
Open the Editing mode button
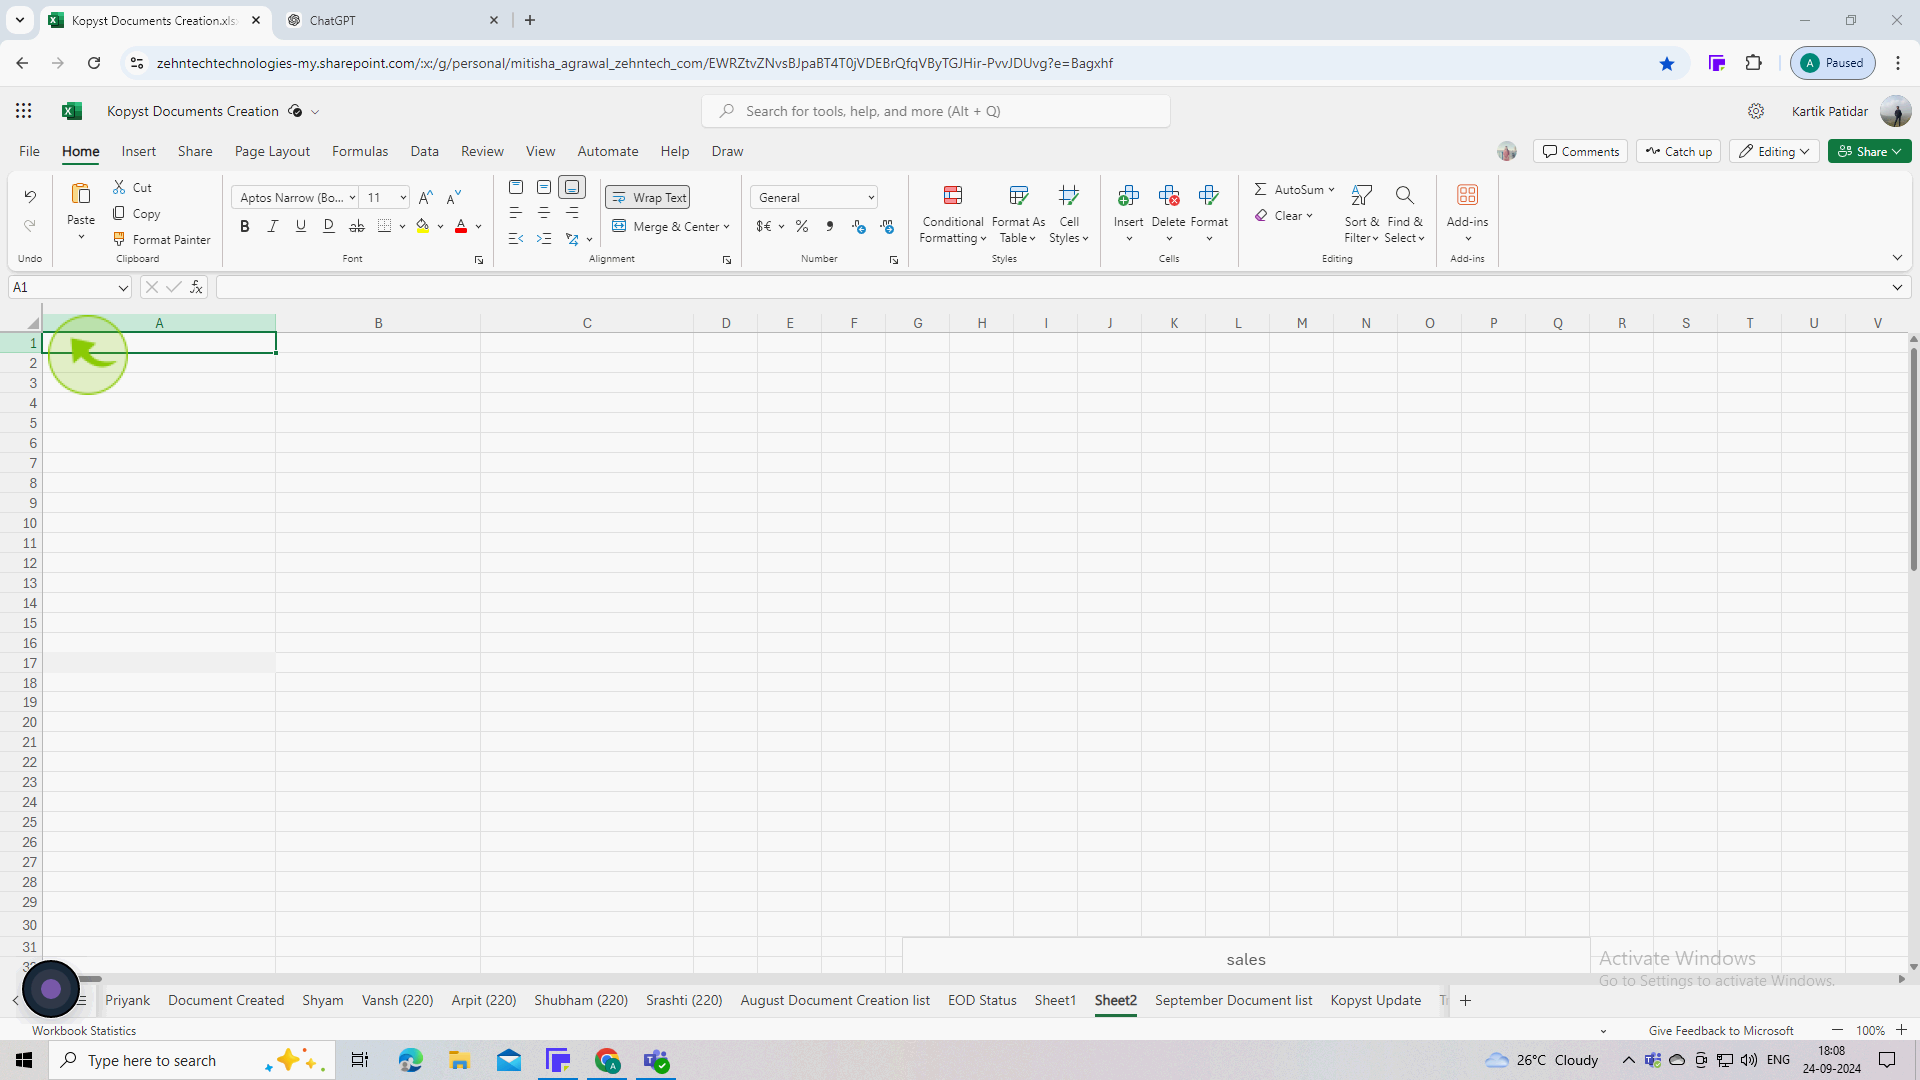(x=1774, y=151)
